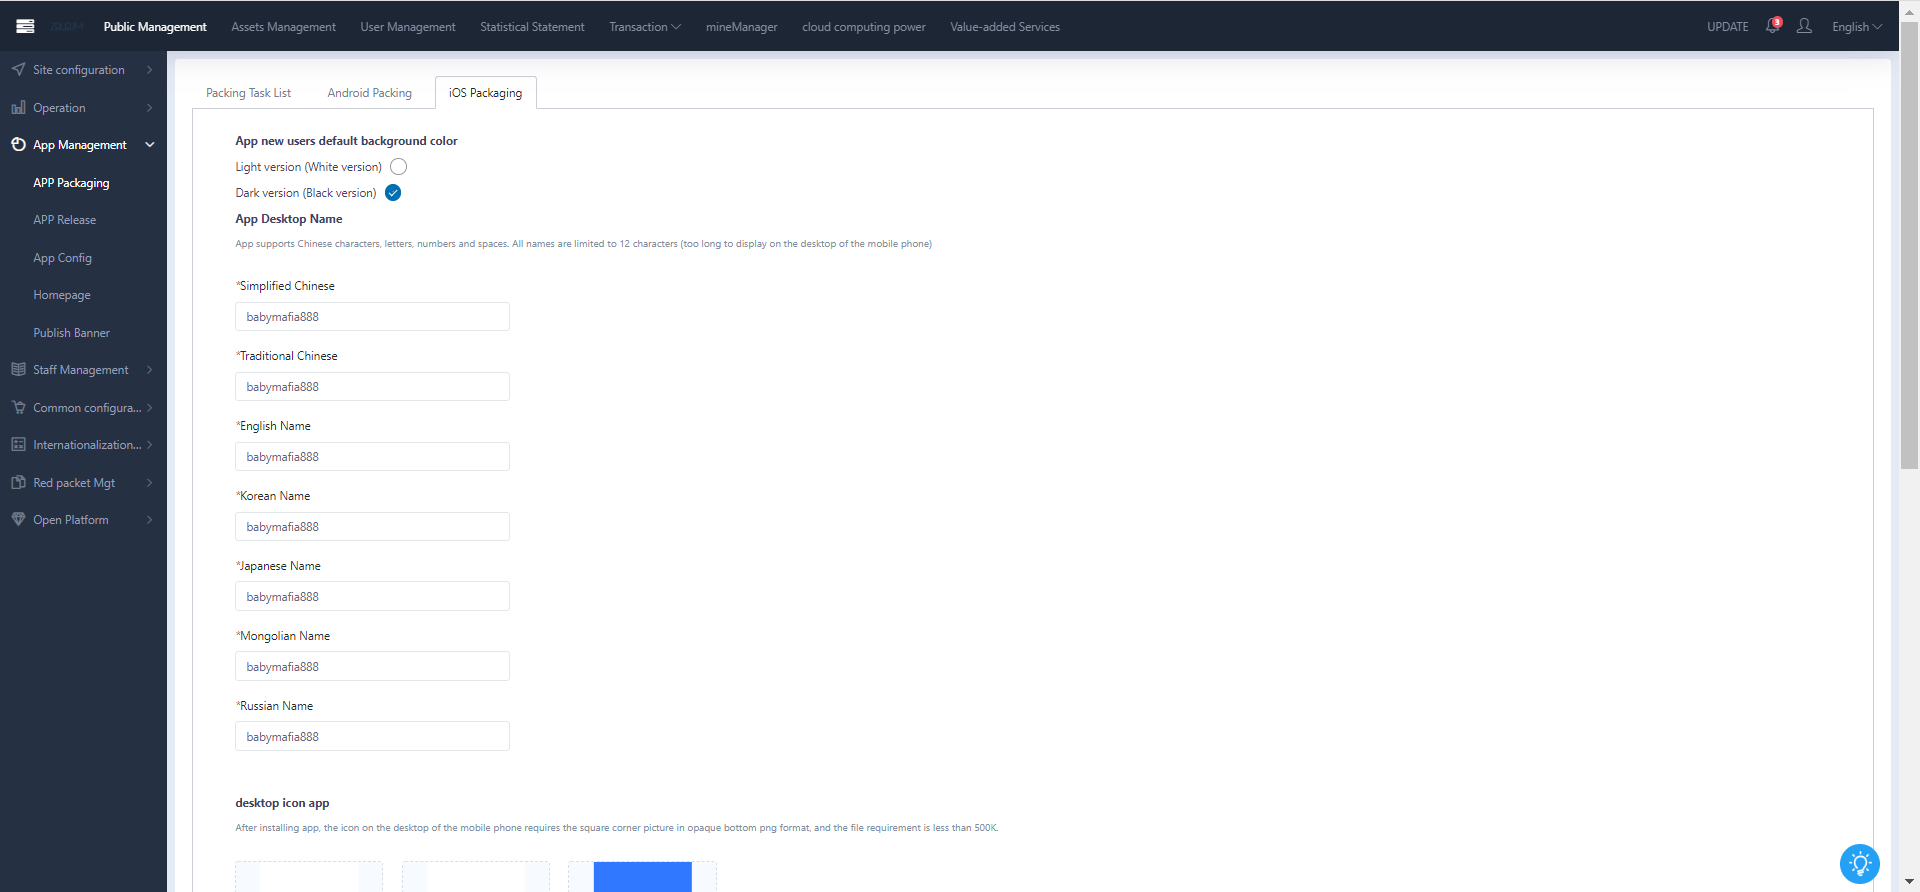Expand Red packet Mgt chevron
Screen dimensions: 1920x892
pyautogui.click(x=150, y=482)
